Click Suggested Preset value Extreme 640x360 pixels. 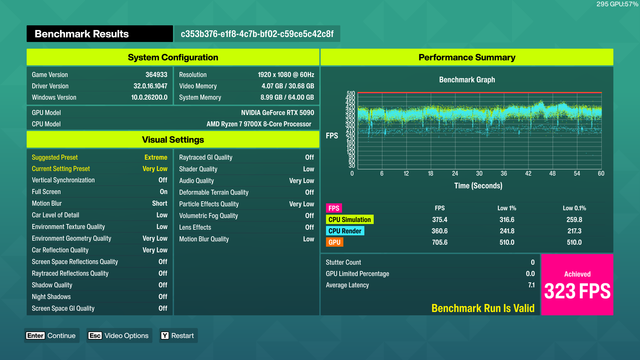click(156, 157)
